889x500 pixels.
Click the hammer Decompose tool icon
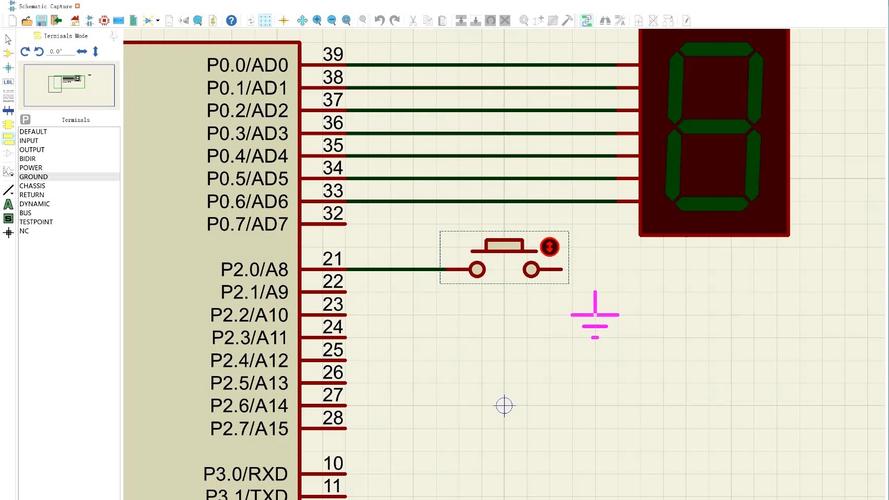[568, 21]
